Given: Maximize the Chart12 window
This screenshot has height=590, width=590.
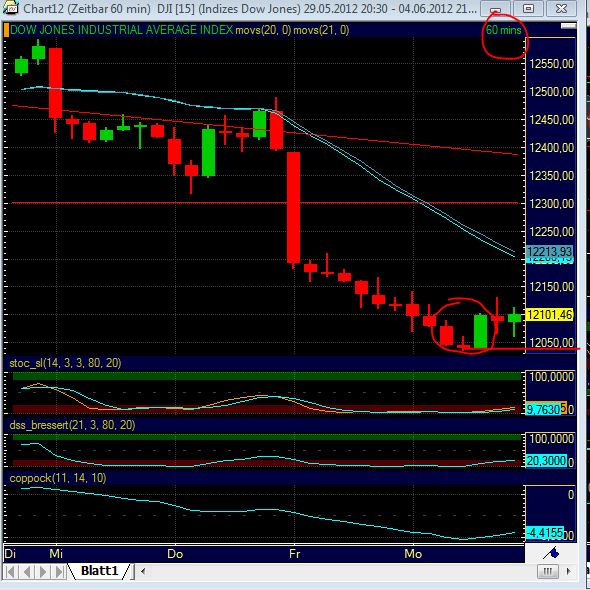Looking at the screenshot, I should 528,8.
